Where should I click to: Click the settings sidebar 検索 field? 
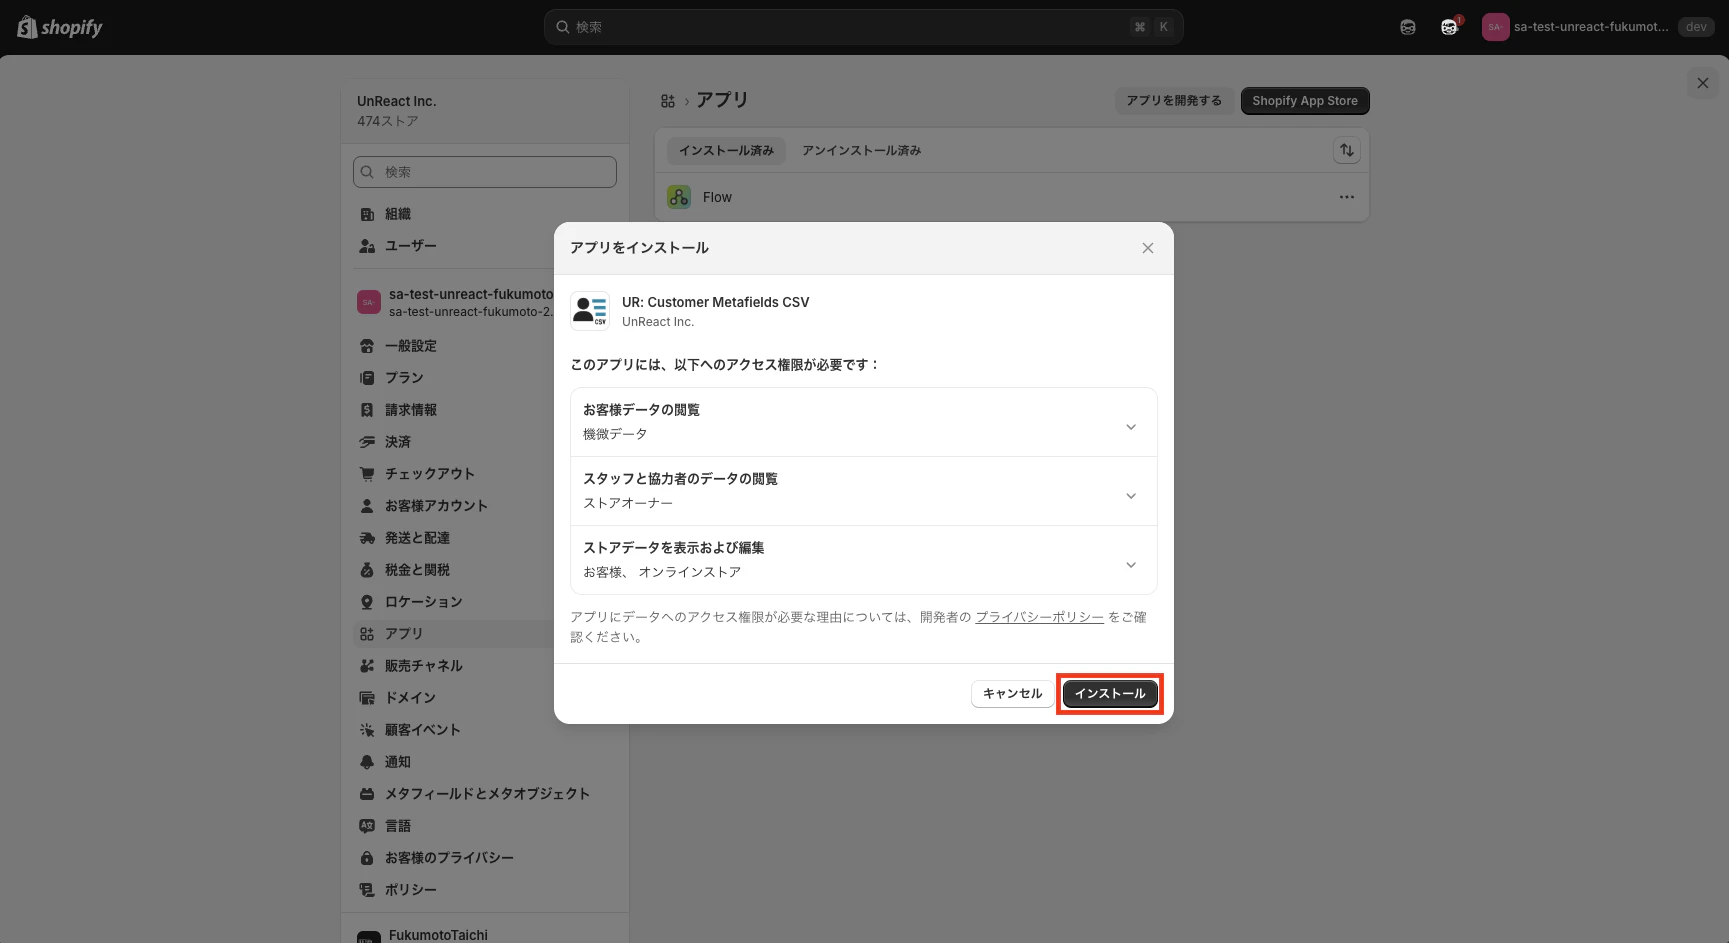point(485,172)
